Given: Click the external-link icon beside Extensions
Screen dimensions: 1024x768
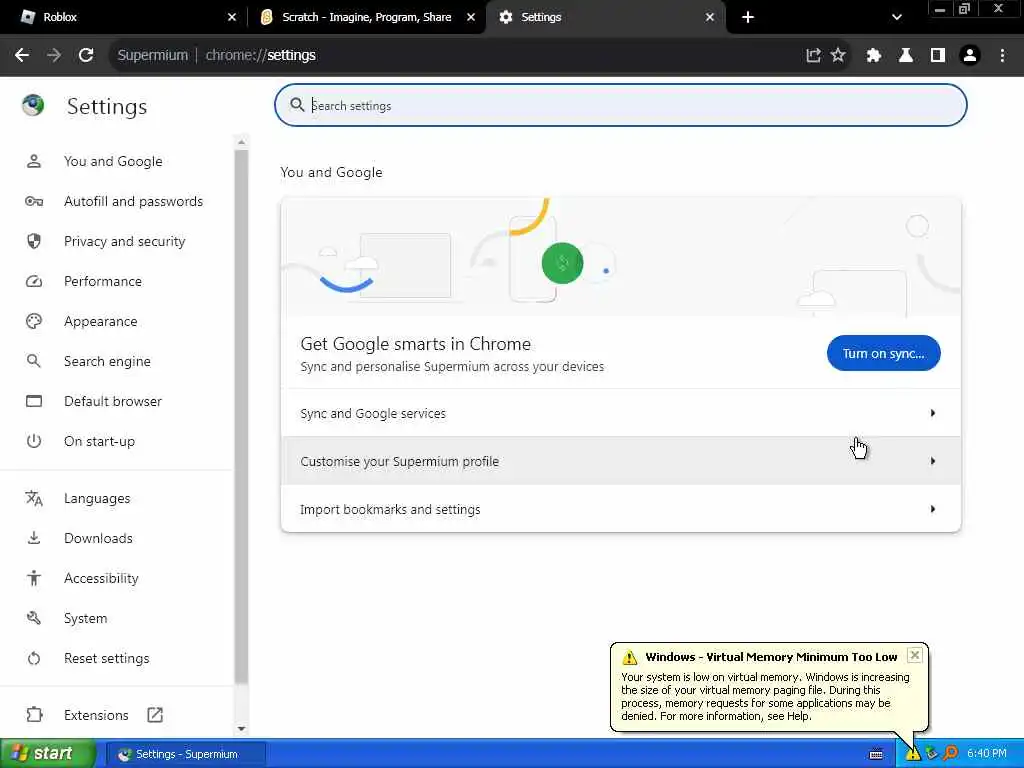Looking at the screenshot, I should [x=155, y=715].
